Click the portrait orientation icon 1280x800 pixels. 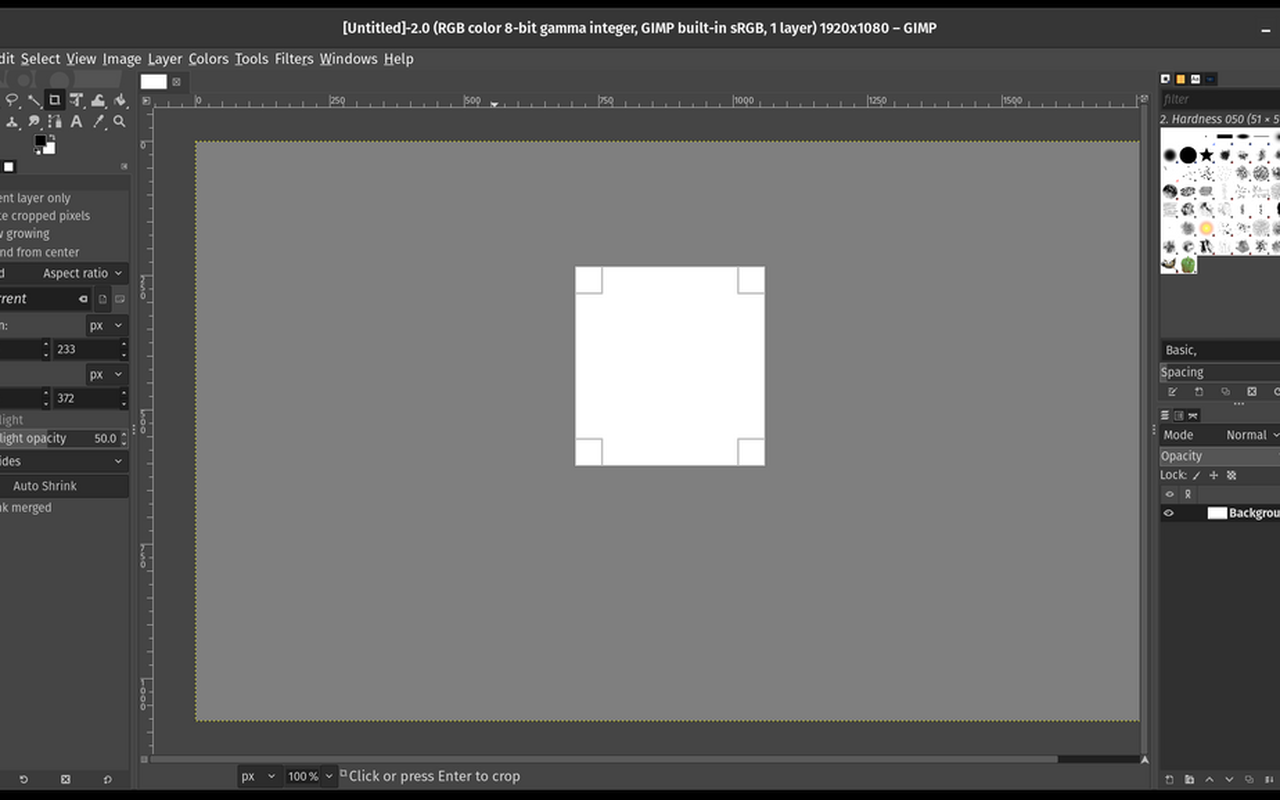tap(102, 299)
